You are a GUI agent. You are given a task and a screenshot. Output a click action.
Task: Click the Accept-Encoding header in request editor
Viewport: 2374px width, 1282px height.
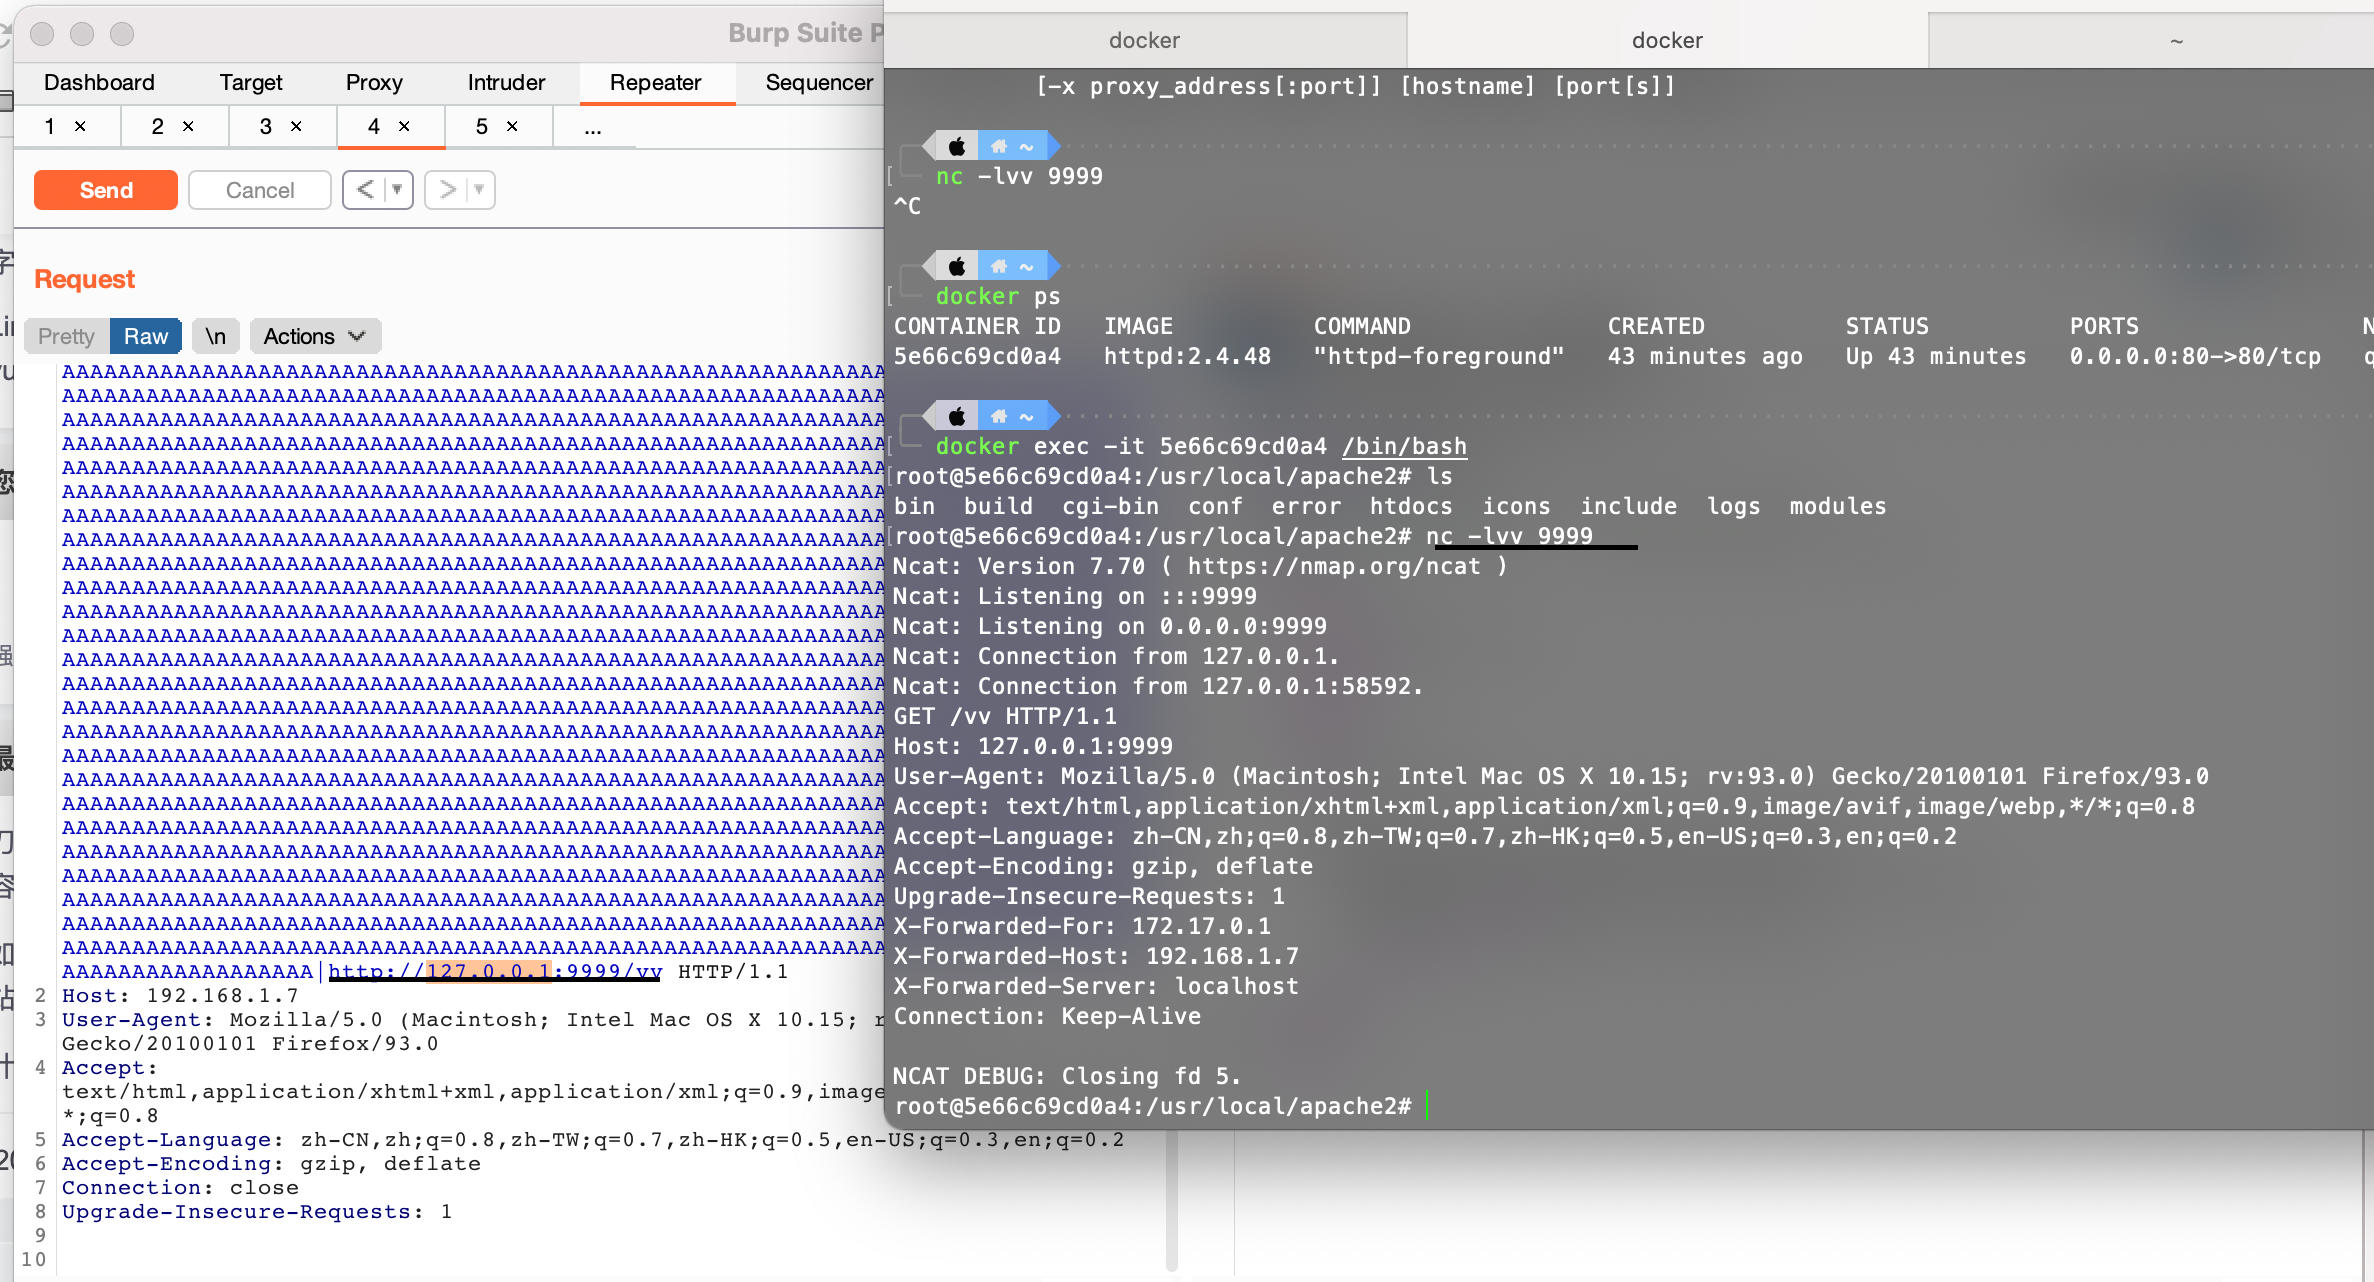click(271, 1164)
